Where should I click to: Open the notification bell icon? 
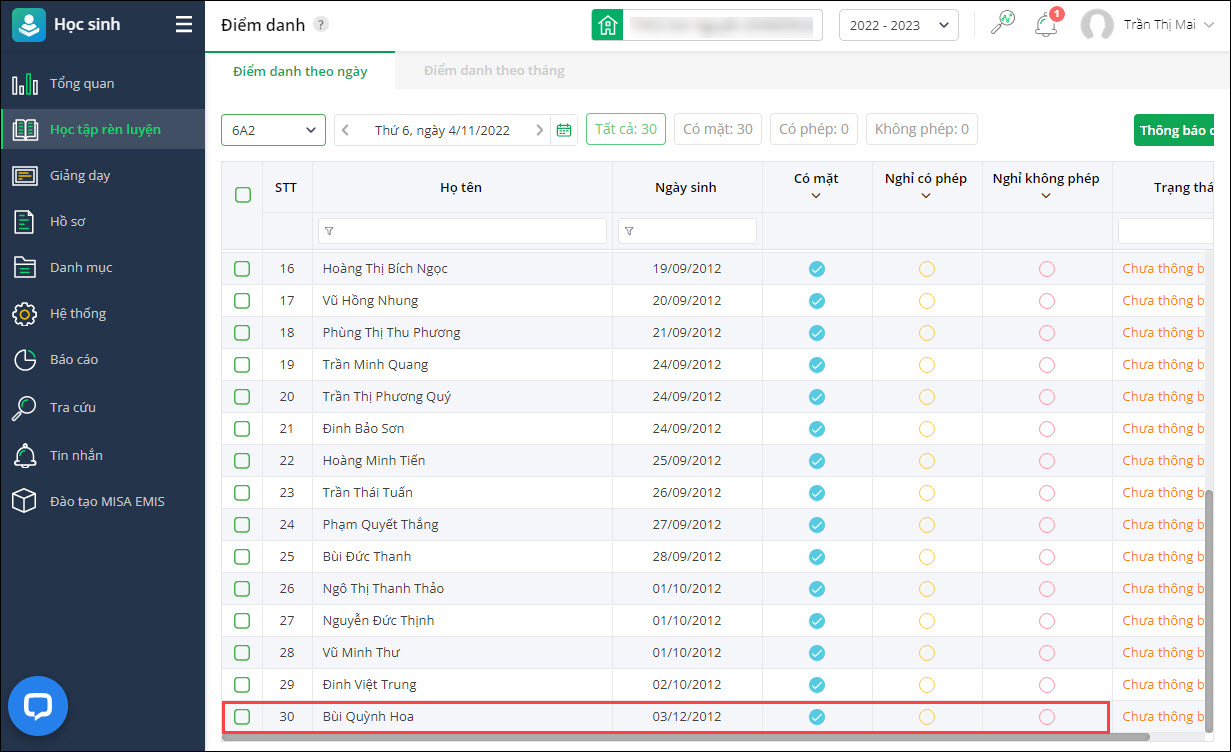(x=1046, y=25)
